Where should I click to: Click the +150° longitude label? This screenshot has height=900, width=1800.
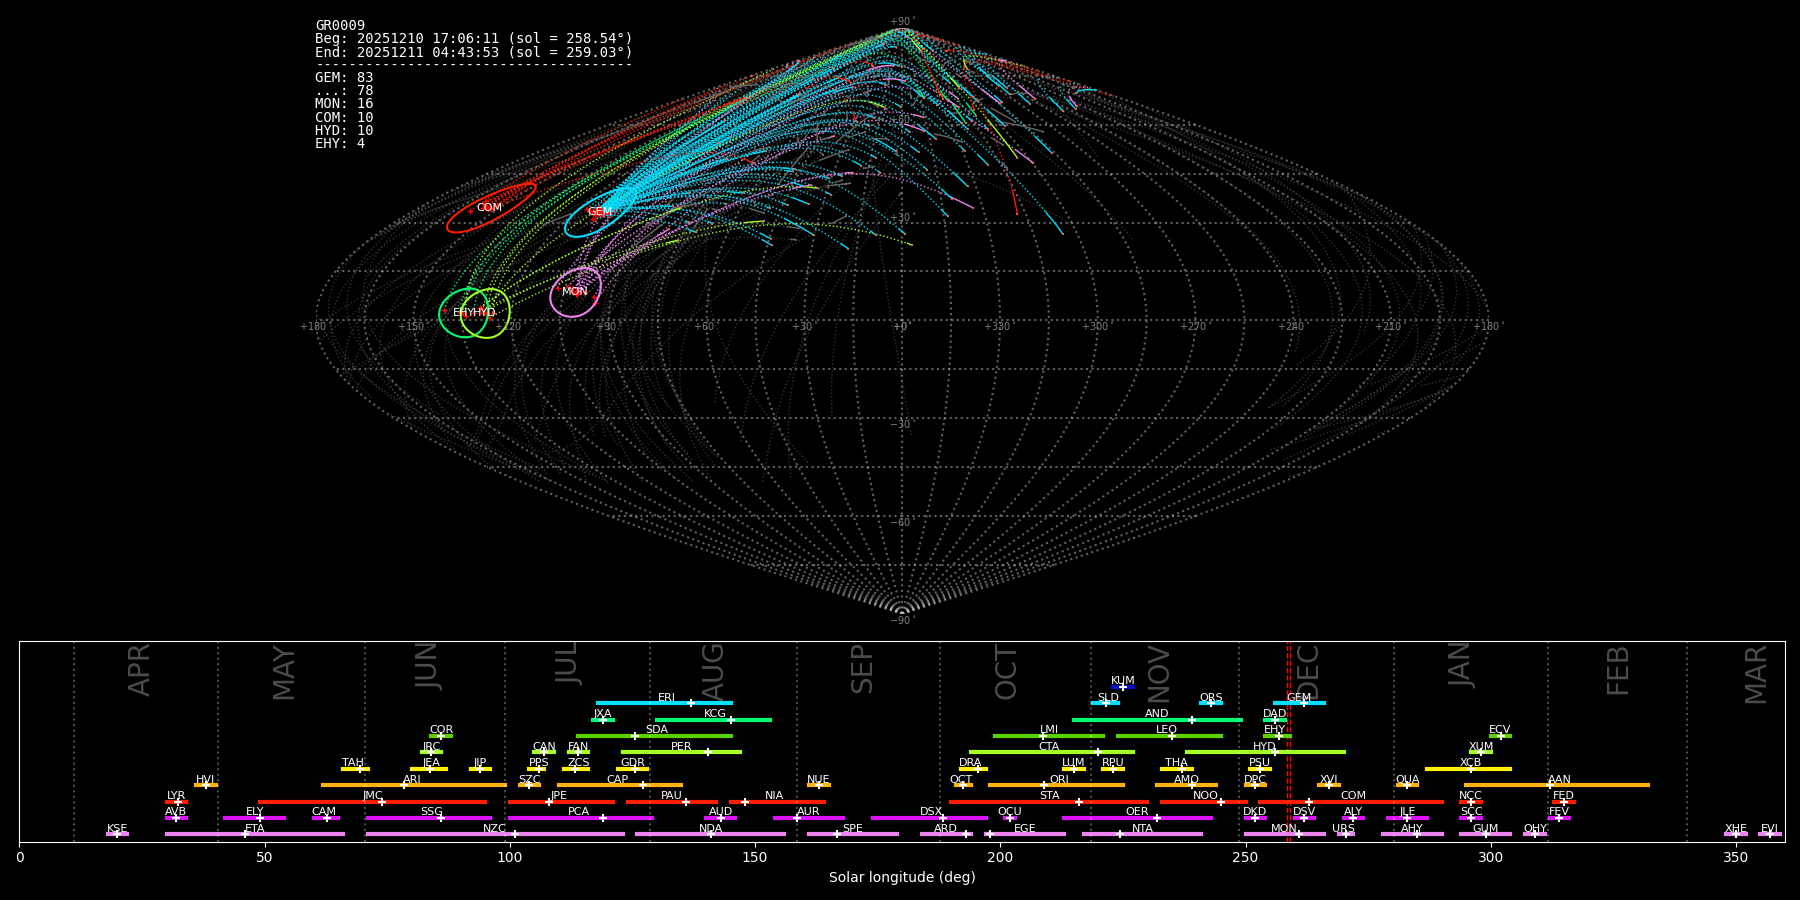pyautogui.click(x=412, y=326)
